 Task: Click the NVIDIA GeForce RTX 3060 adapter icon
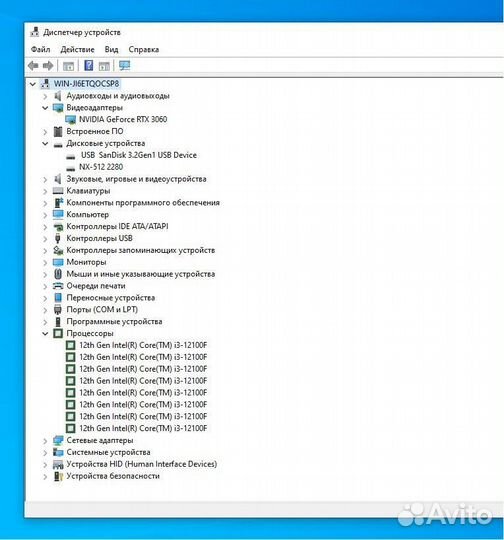pos(70,120)
